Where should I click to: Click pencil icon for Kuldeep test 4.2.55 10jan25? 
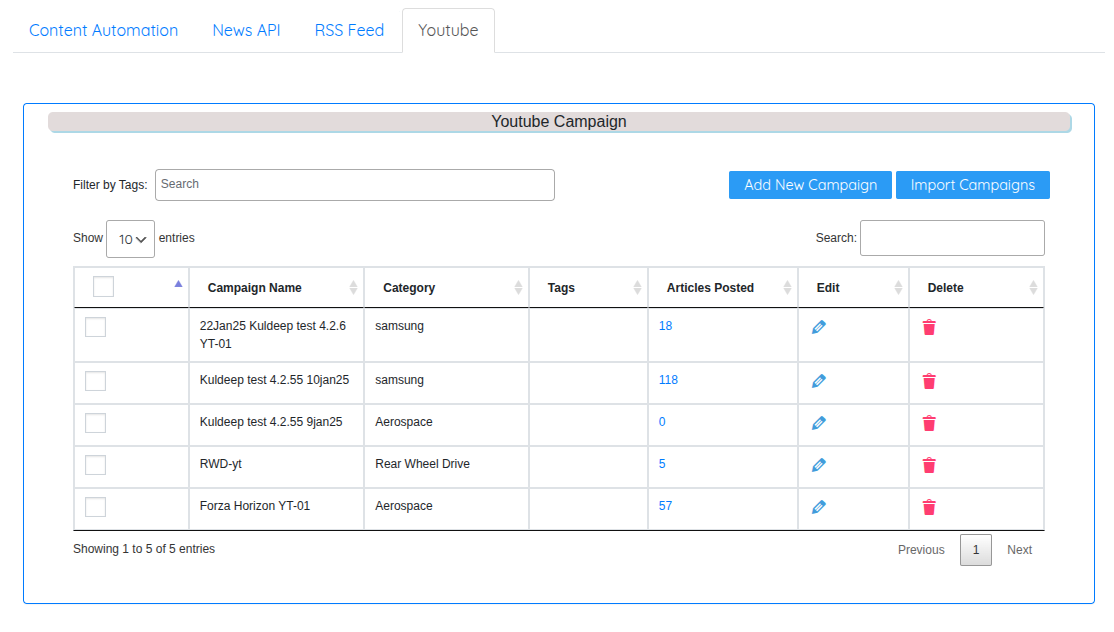[819, 381]
